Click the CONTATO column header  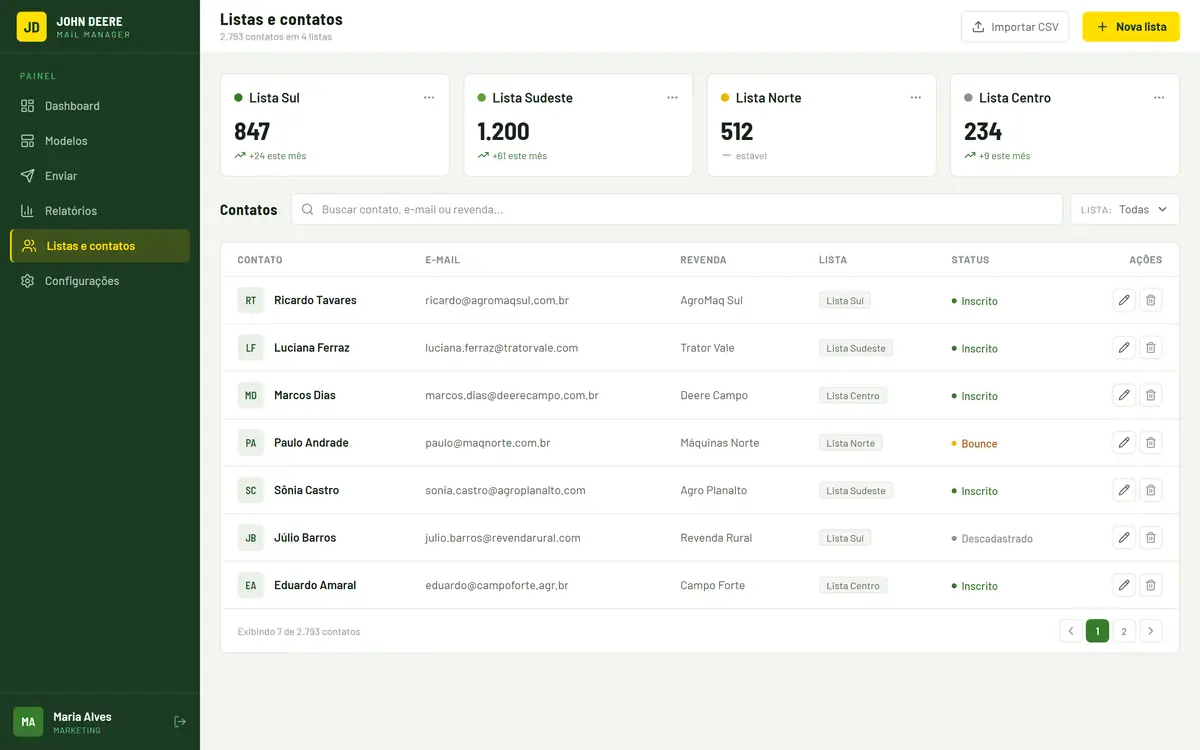[x=260, y=260]
